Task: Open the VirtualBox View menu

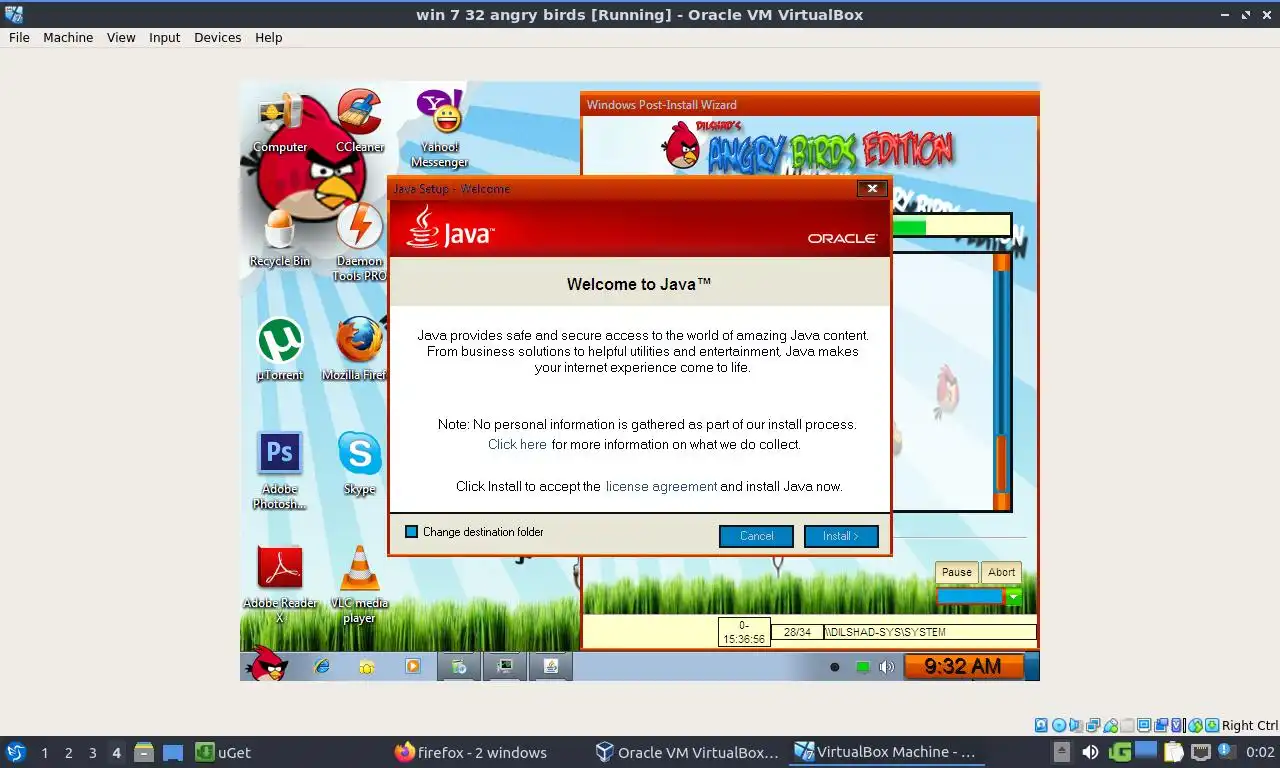Action: (121, 37)
